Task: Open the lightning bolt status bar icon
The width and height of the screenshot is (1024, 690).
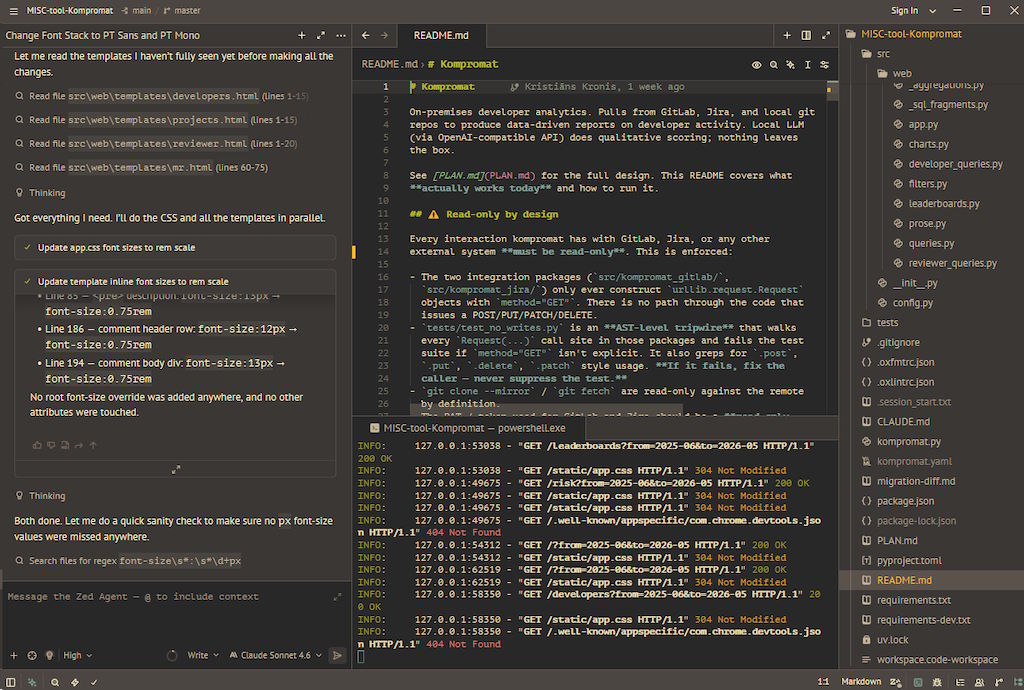Action: [x=74, y=682]
